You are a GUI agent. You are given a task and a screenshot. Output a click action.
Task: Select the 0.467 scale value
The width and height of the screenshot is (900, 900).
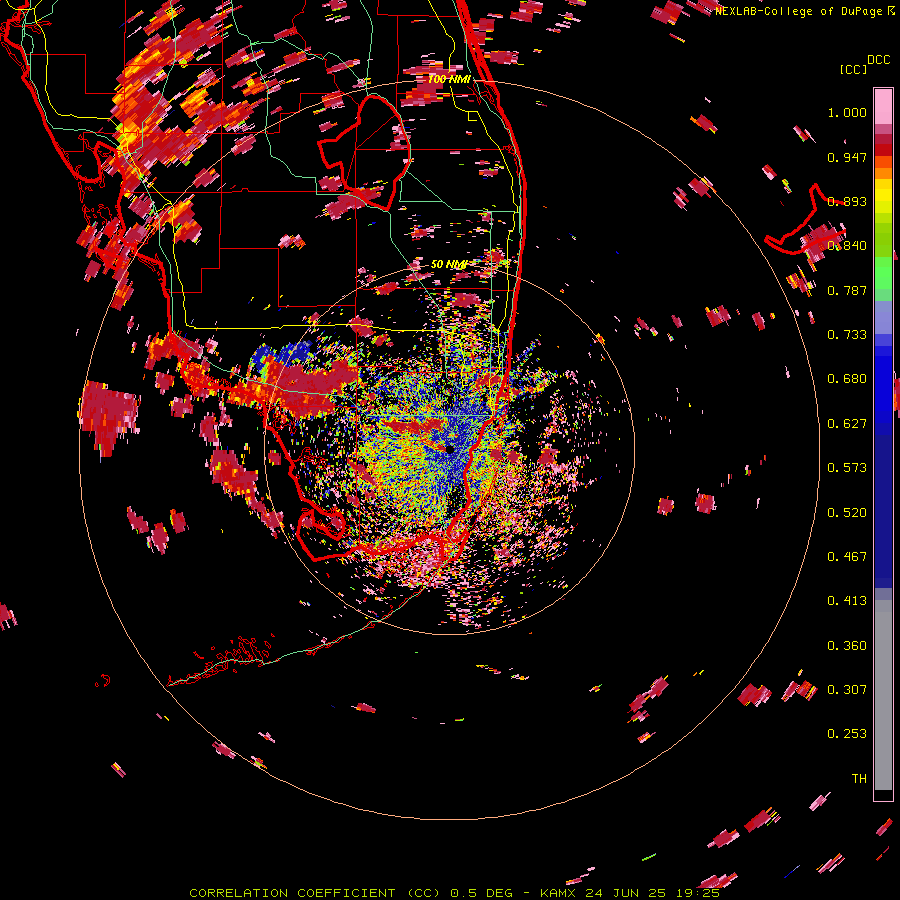[x=847, y=557]
